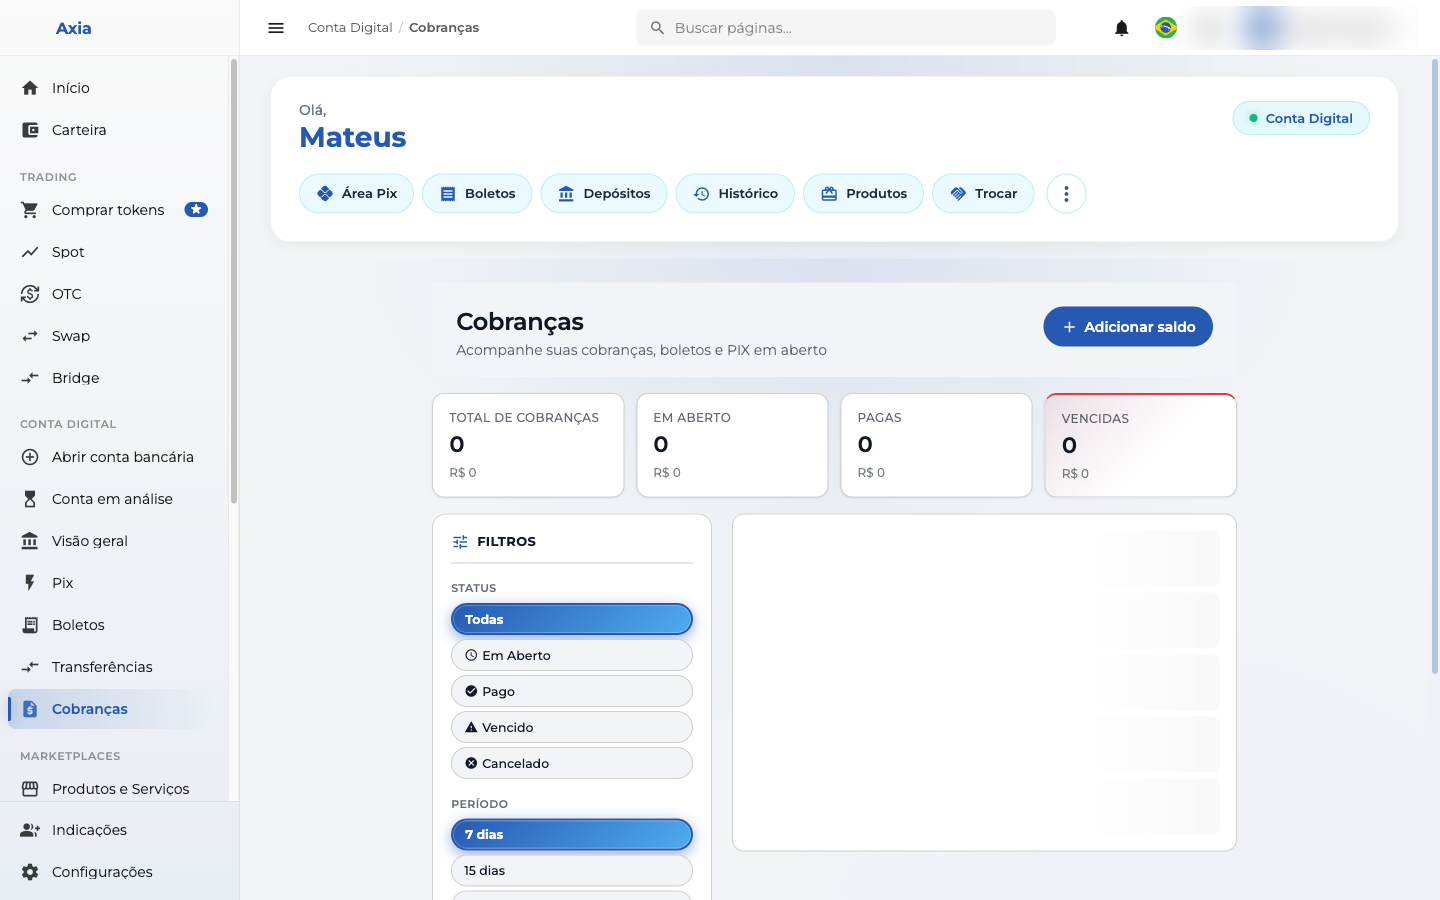This screenshot has height=900, width=1440.
Task: Select the Todas status filter
Action: click(x=572, y=619)
